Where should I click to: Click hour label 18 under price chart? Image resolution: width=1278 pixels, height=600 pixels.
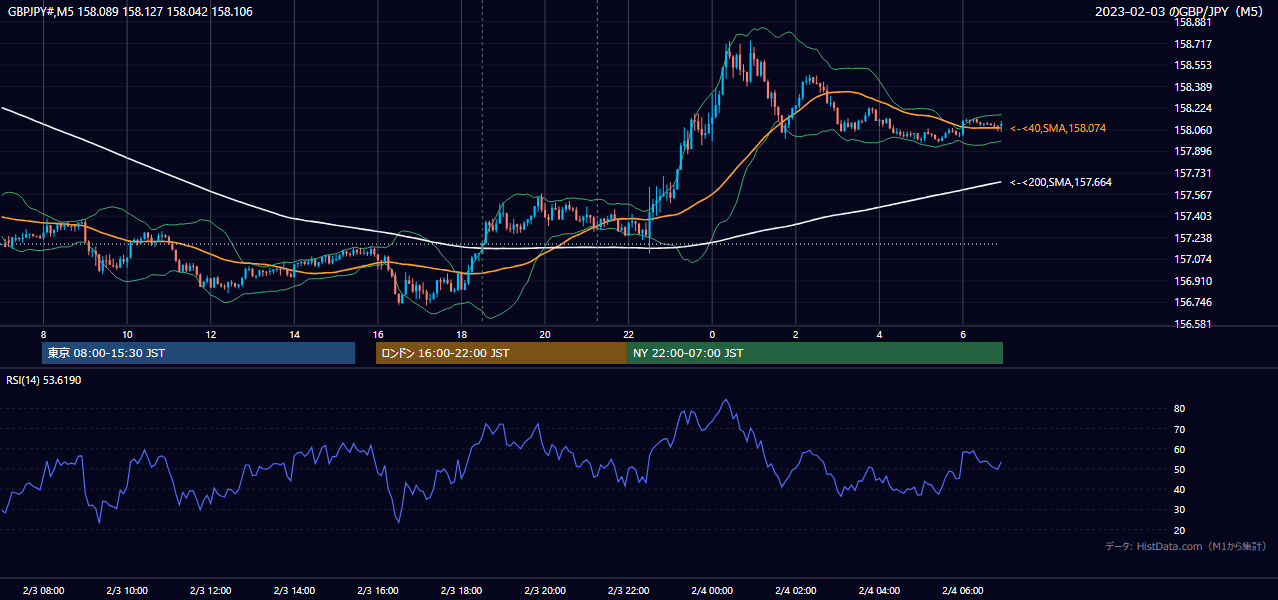461,334
